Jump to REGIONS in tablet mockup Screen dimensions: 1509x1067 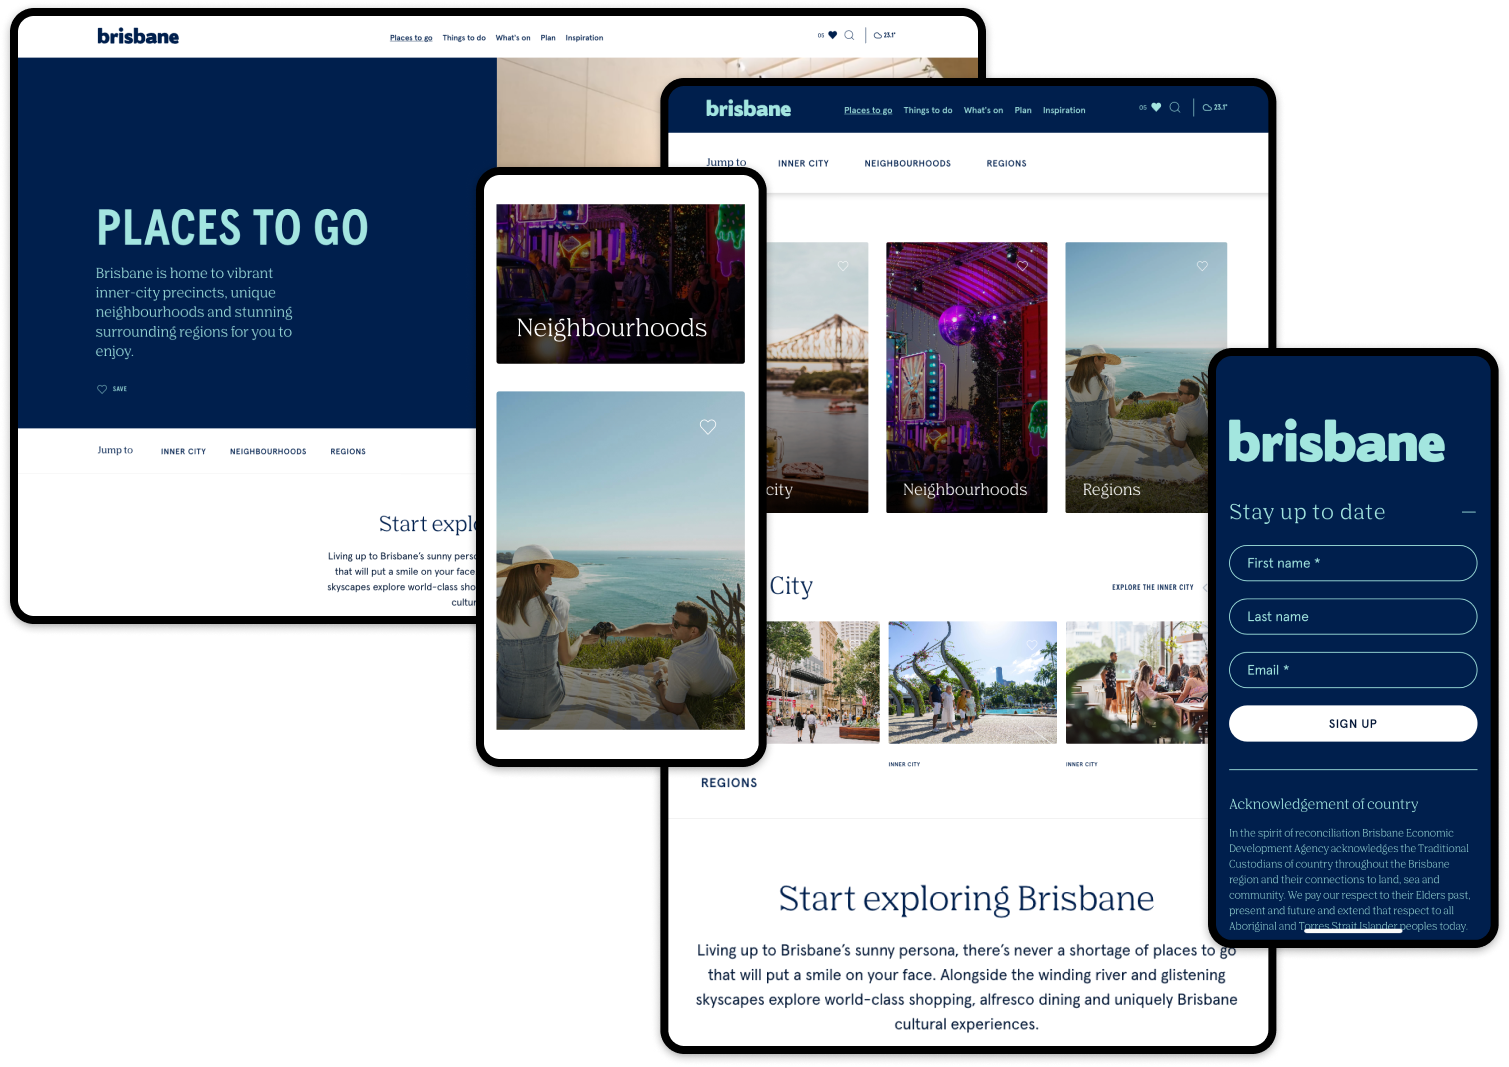click(x=1006, y=163)
